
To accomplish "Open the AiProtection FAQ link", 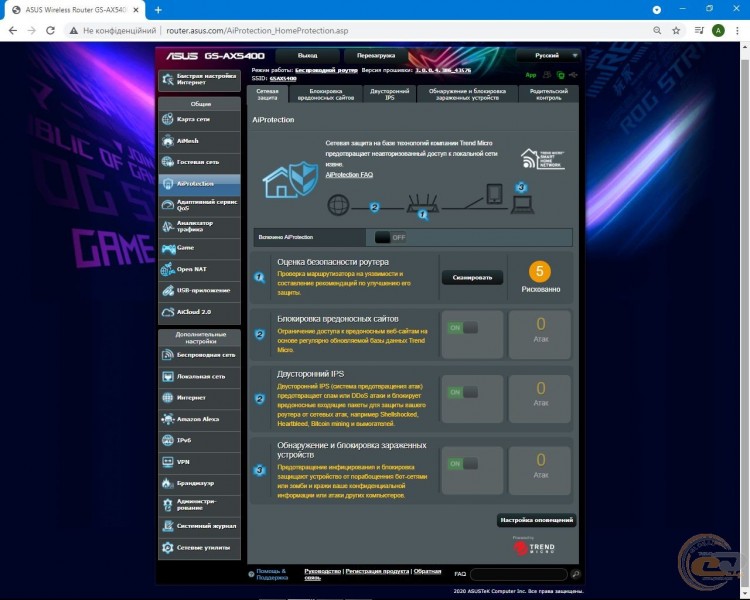I will pos(349,175).
